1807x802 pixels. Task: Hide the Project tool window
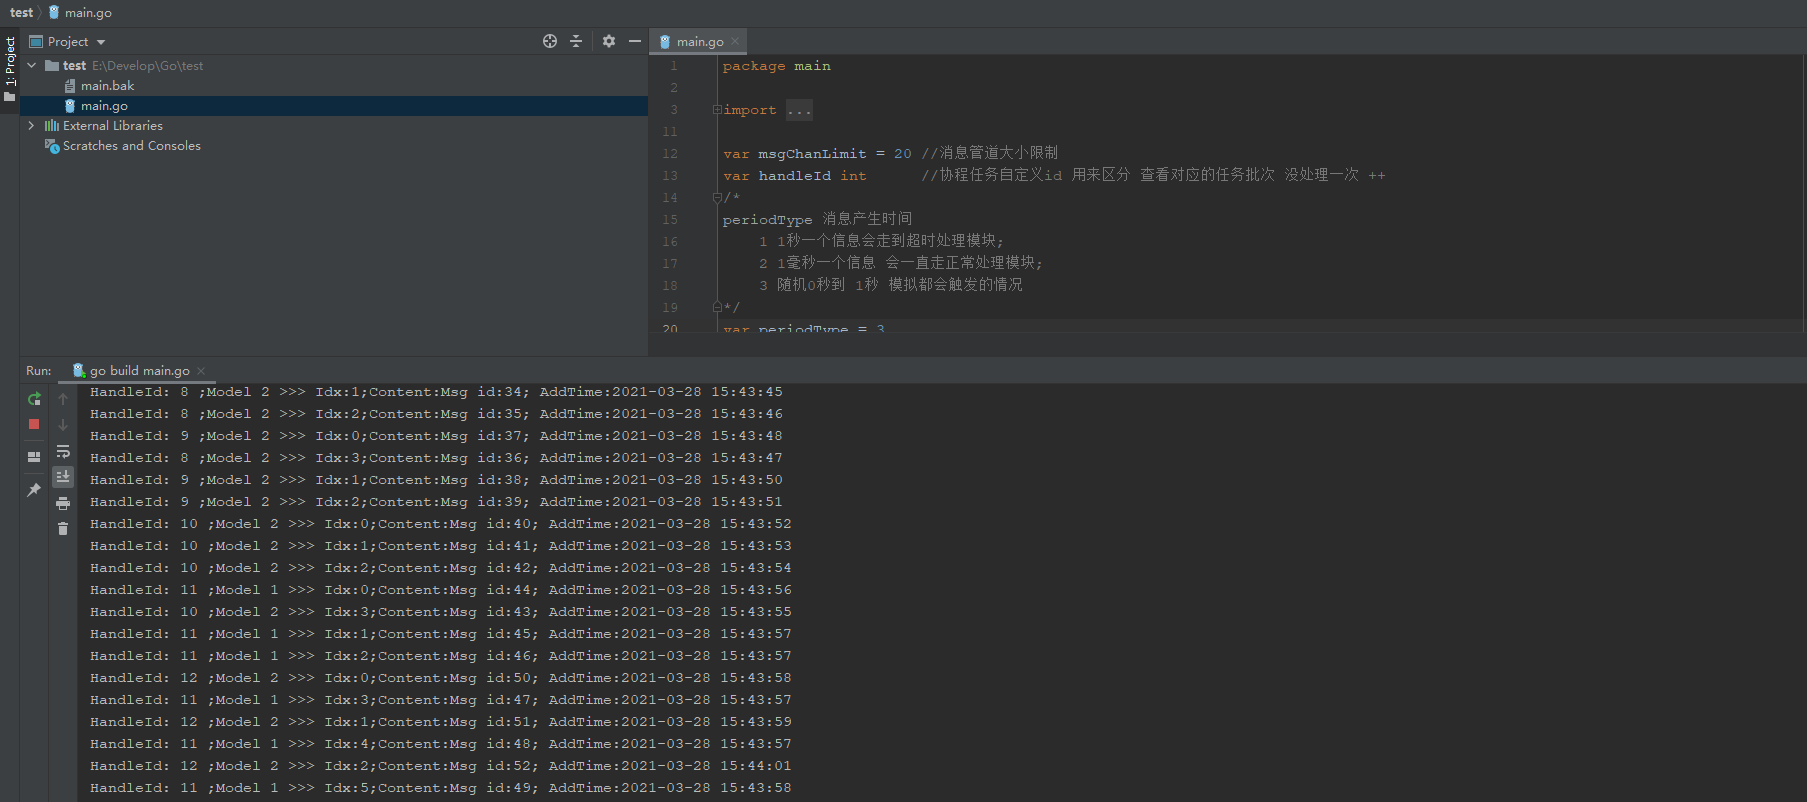coord(635,41)
